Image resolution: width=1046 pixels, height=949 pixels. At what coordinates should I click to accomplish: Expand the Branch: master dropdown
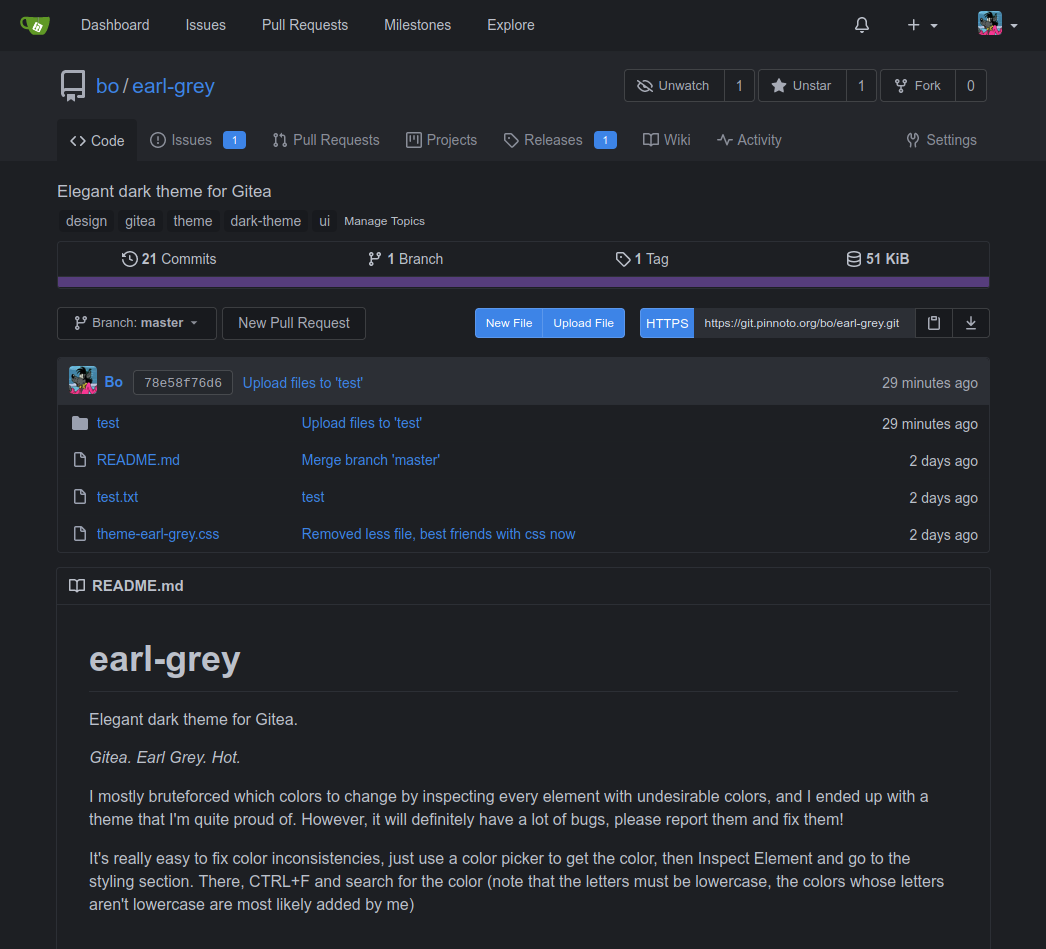click(x=137, y=323)
